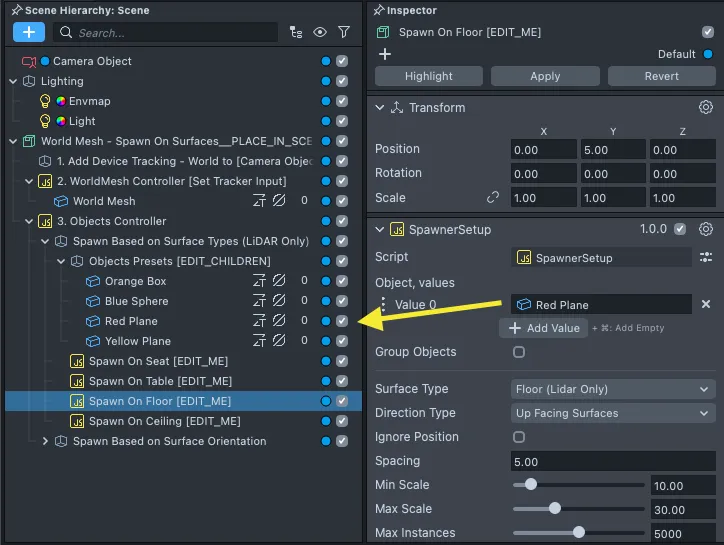724x545 pixels.
Task: Expand Spawn Based on Surface Orientation
Action: click(45, 441)
